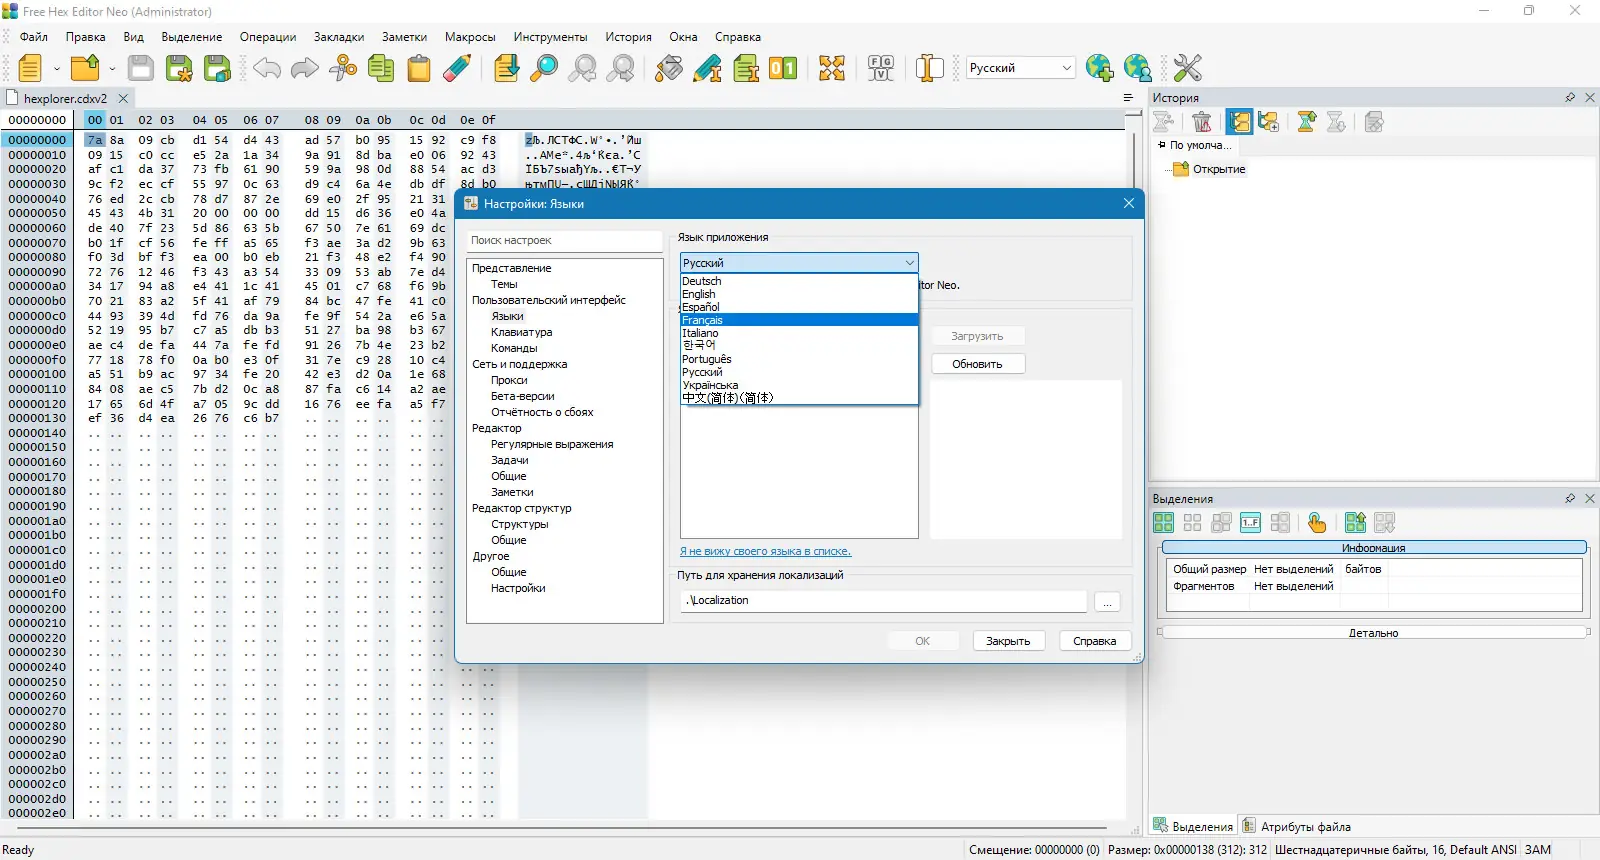Switch to the hexplorer.cdxv2 document tab
Image resolution: width=1600 pixels, height=860 pixels.
pyautogui.click(x=65, y=99)
